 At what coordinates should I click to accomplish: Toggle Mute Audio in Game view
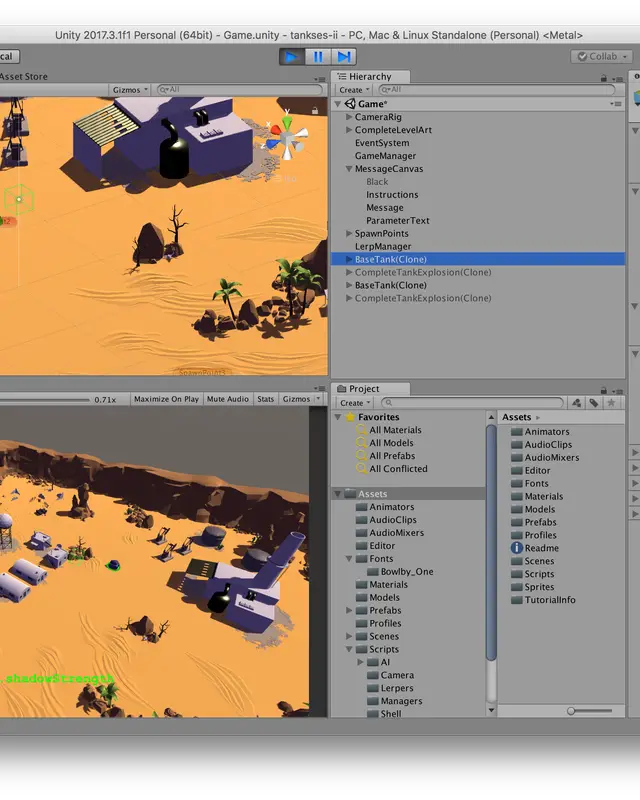[x=228, y=399]
